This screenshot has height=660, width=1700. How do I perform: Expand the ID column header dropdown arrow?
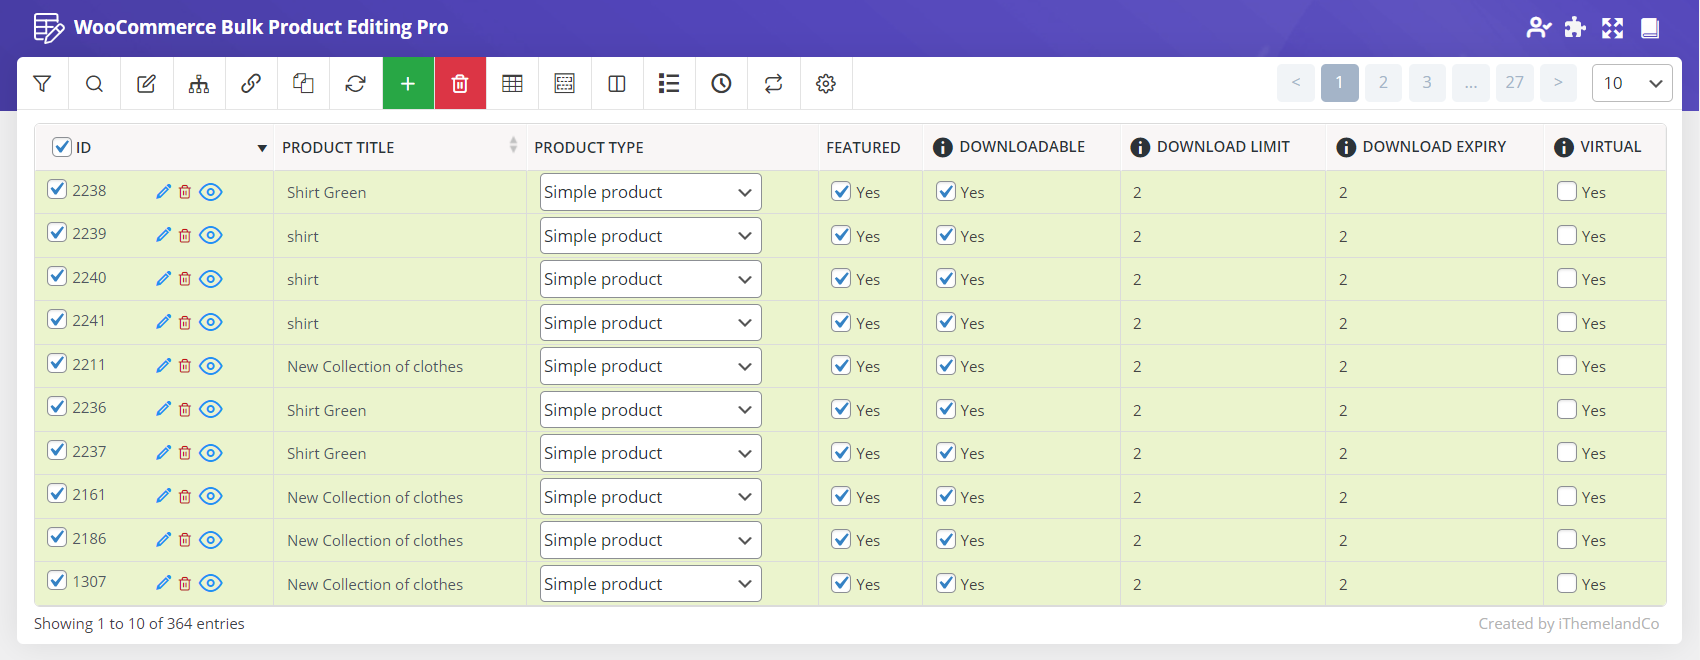(x=262, y=148)
